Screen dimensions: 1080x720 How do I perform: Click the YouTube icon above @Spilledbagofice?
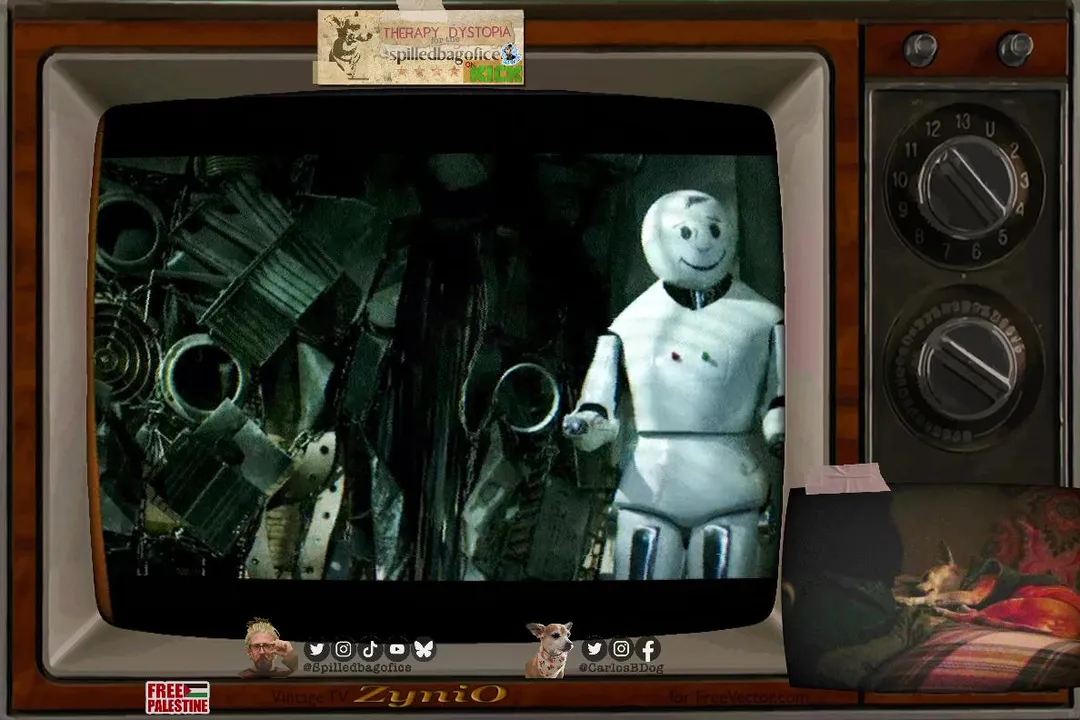[x=397, y=649]
